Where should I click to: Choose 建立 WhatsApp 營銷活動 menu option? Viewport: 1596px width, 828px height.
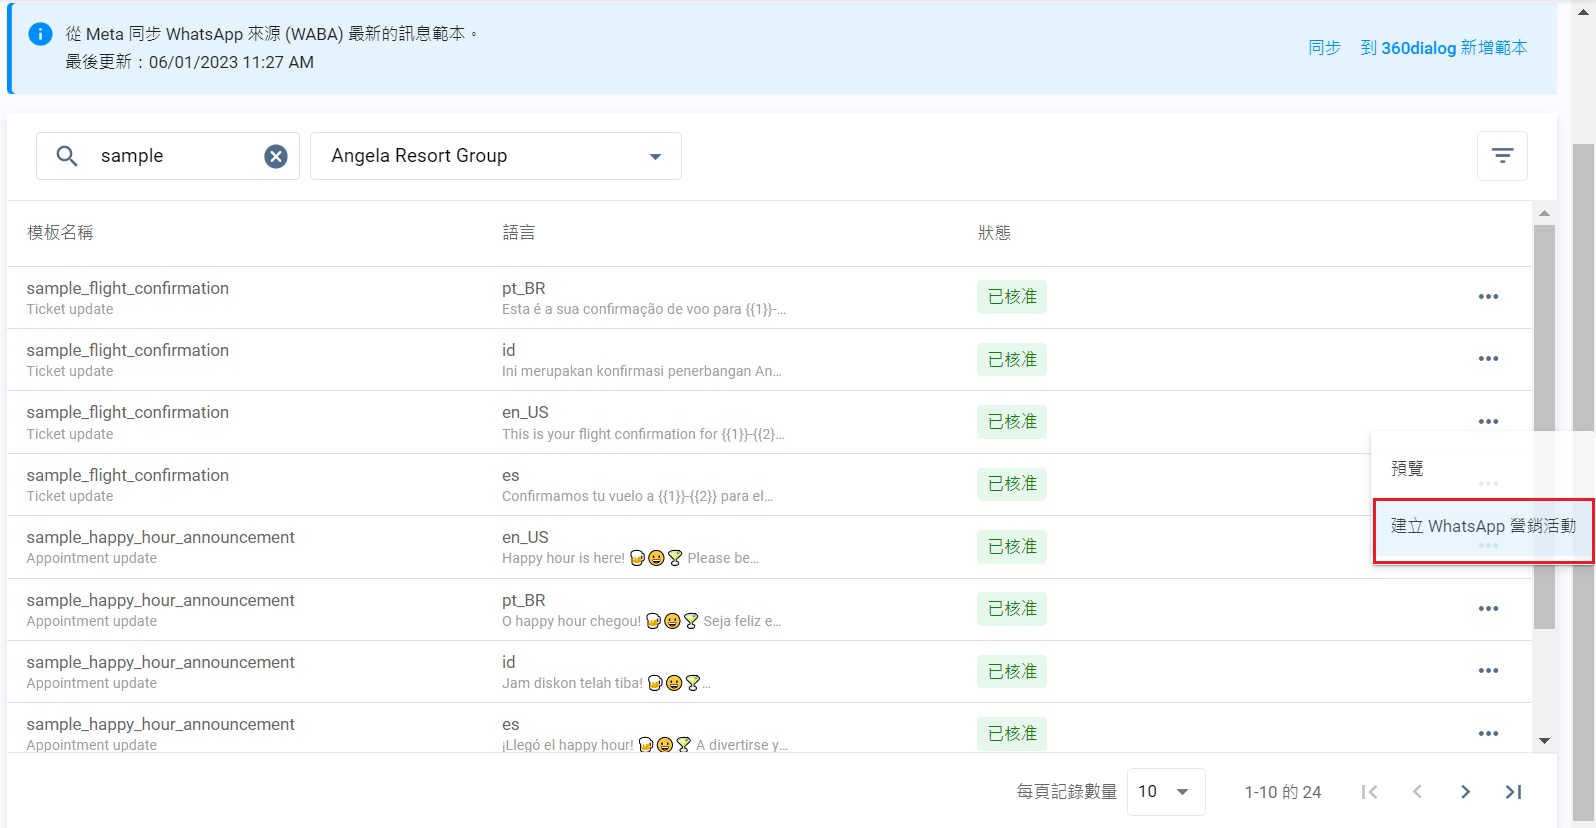pos(1482,526)
